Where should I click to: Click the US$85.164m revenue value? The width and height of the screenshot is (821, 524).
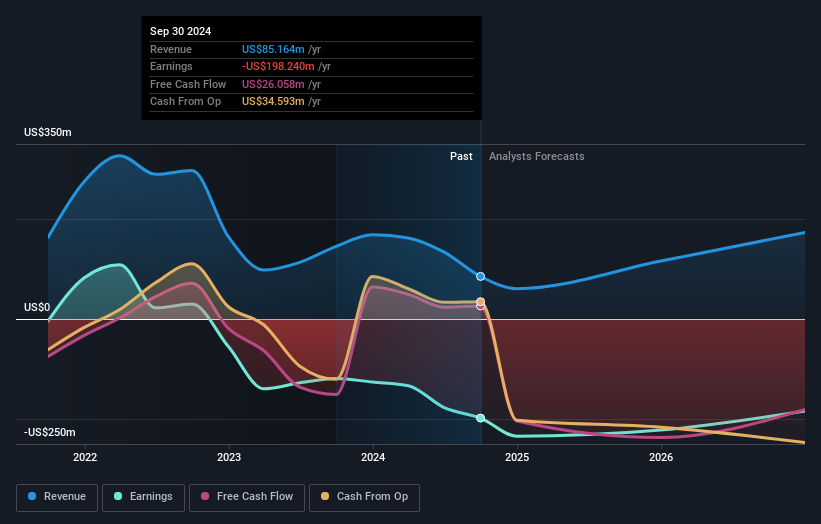click(273, 49)
